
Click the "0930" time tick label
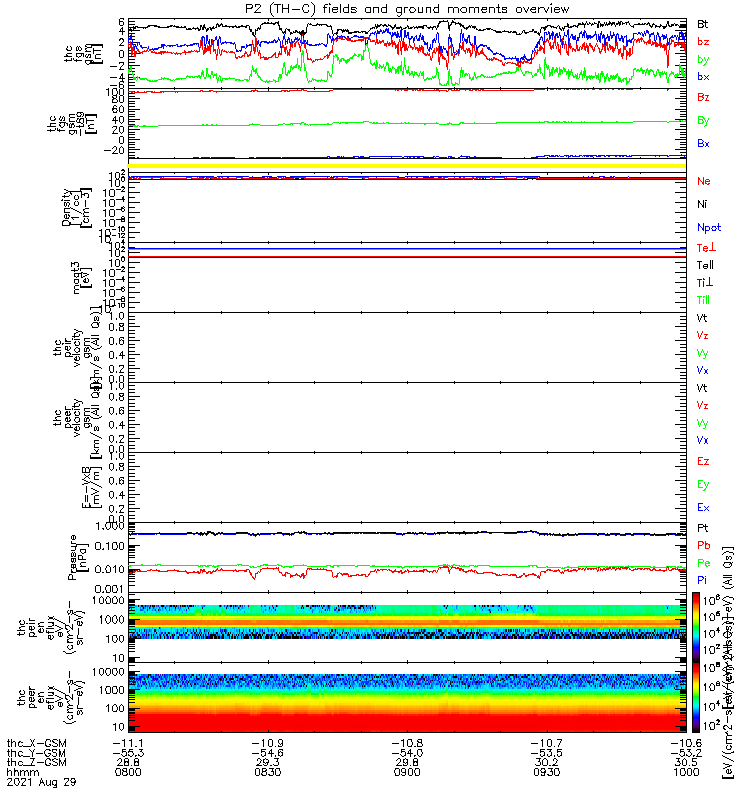(x=546, y=772)
